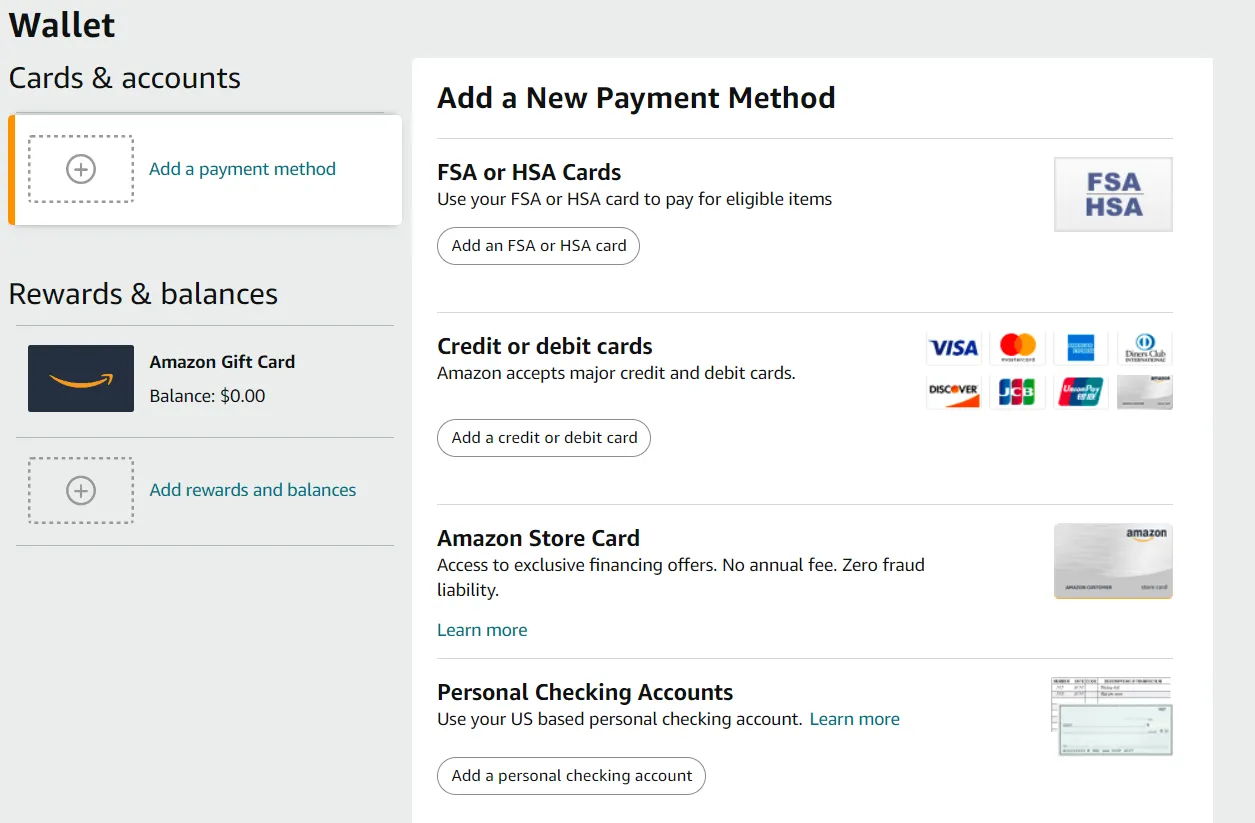This screenshot has height=823, width=1255.
Task: Click the plus icon for payment method
Action: 81,169
